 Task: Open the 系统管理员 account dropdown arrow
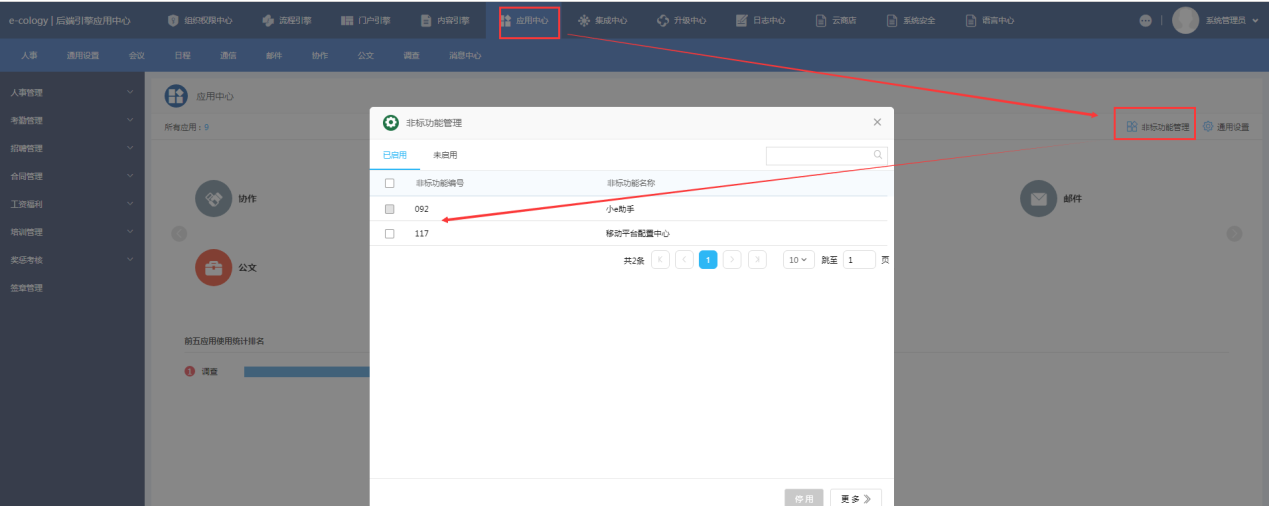point(1255,21)
